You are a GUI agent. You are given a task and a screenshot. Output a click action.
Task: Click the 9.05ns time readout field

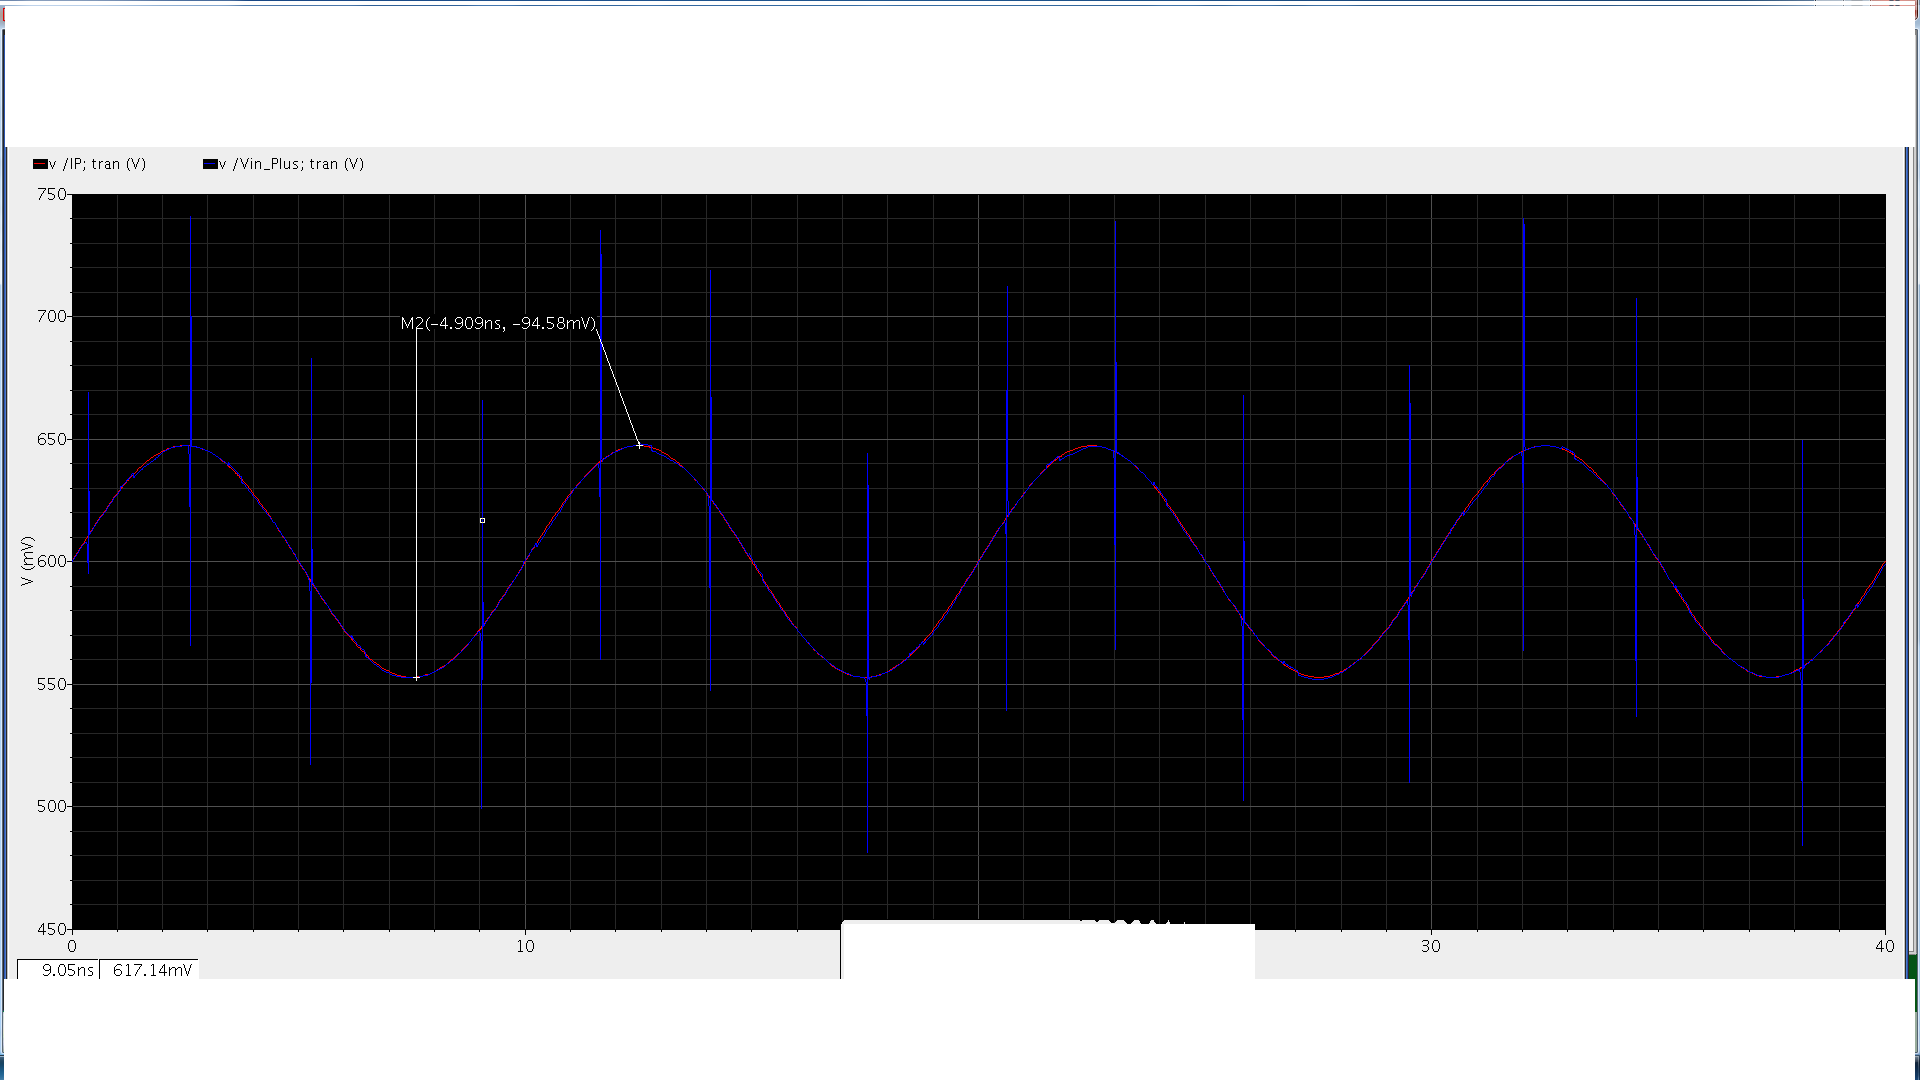point(59,970)
